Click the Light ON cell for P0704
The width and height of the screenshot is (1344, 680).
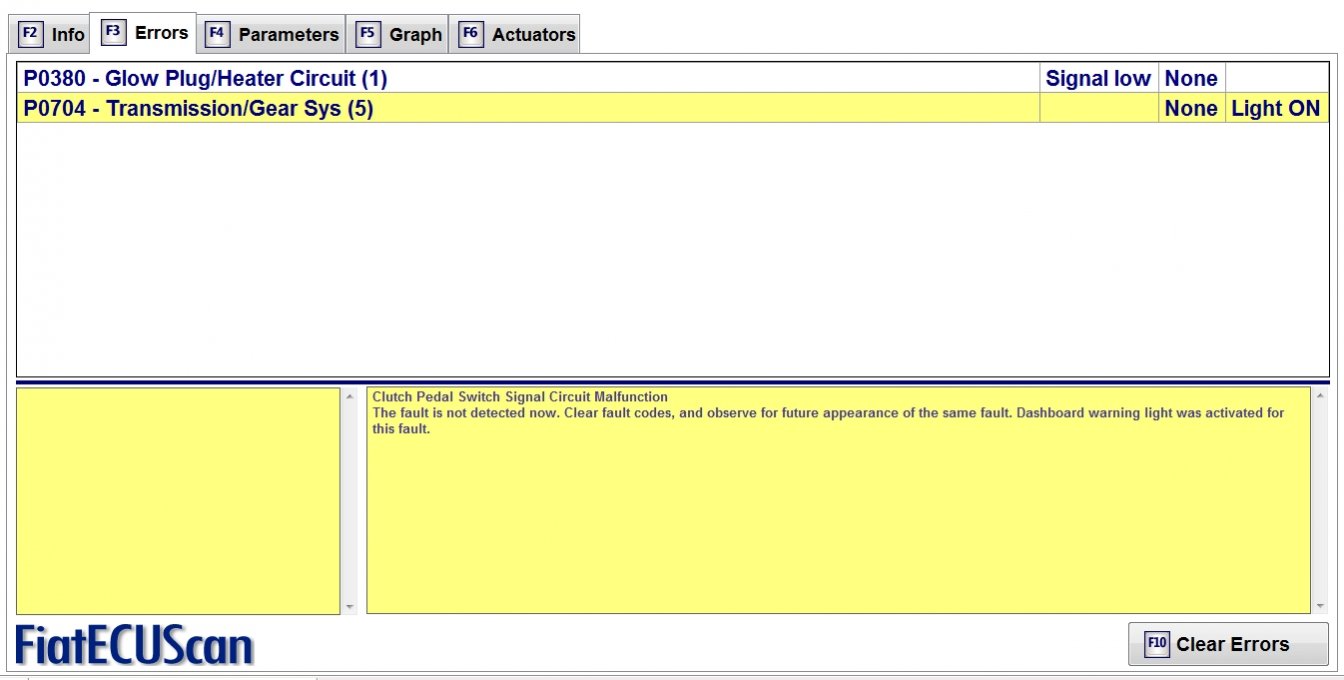(x=1275, y=108)
